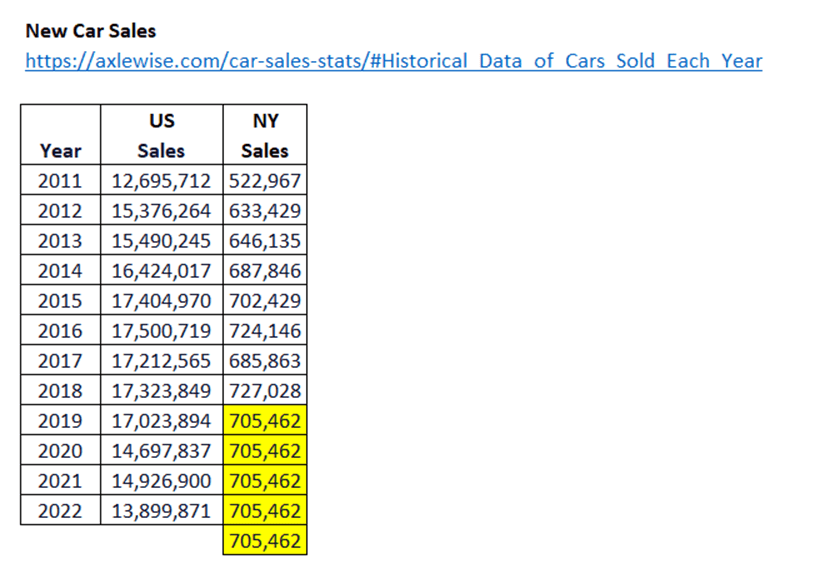This screenshot has height=564, width=815.
Task: Click the yellow cell below the 2022 row
Action: click(265, 541)
